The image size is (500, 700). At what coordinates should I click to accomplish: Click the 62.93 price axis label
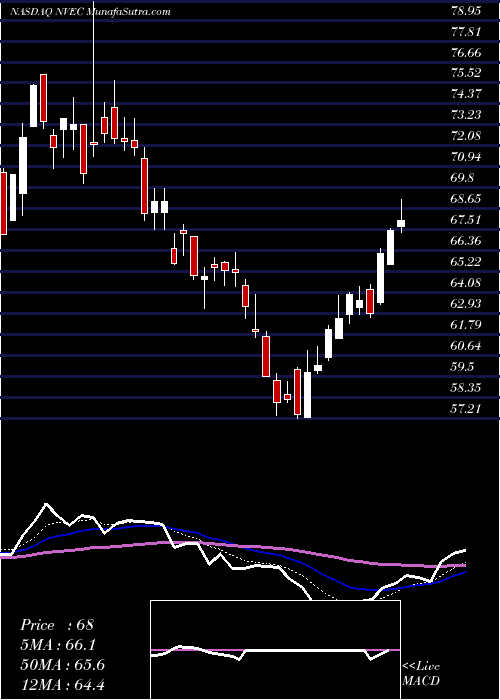click(466, 304)
